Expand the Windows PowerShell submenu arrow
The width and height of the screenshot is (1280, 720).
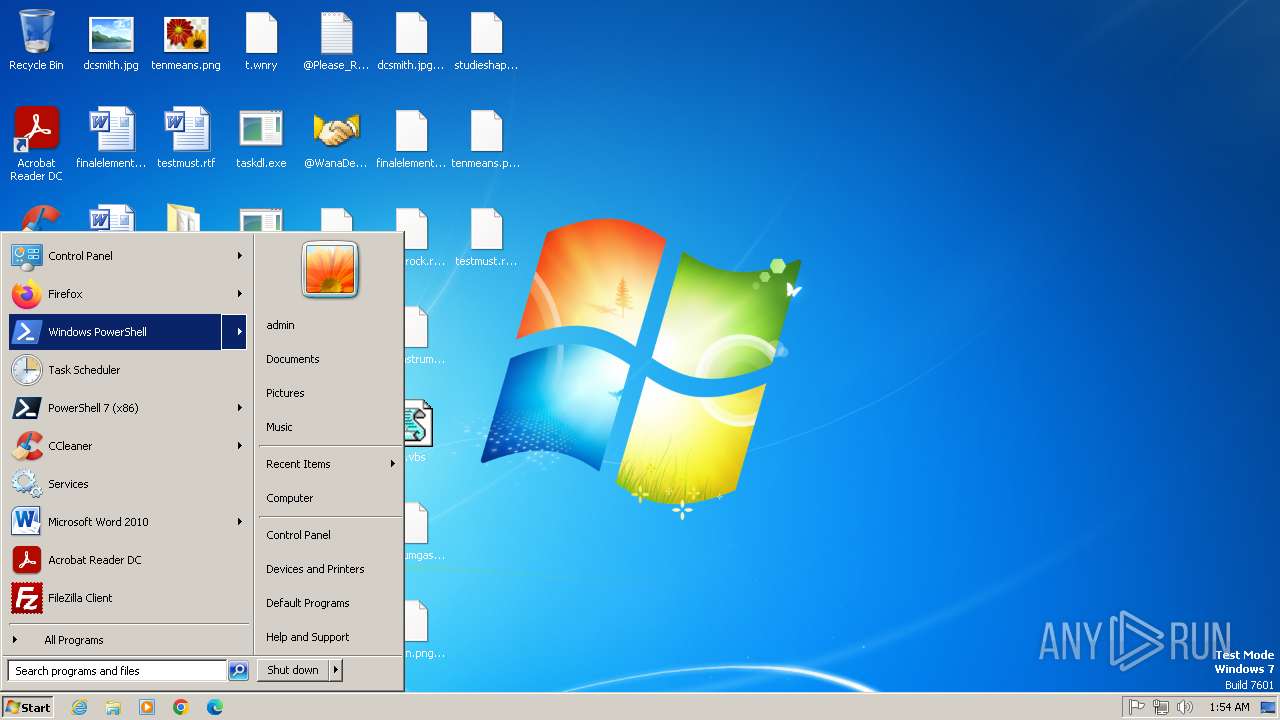tap(235, 332)
